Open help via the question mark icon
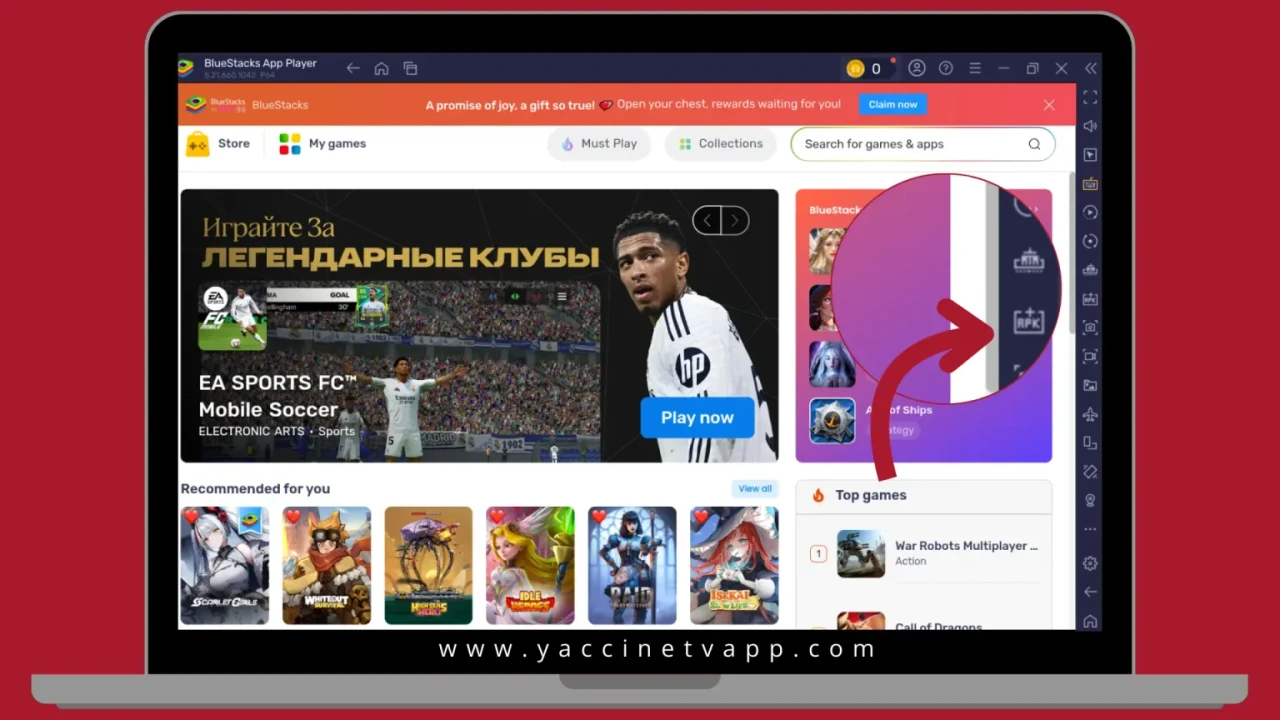The width and height of the screenshot is (1280, 720). coord(945,68)
